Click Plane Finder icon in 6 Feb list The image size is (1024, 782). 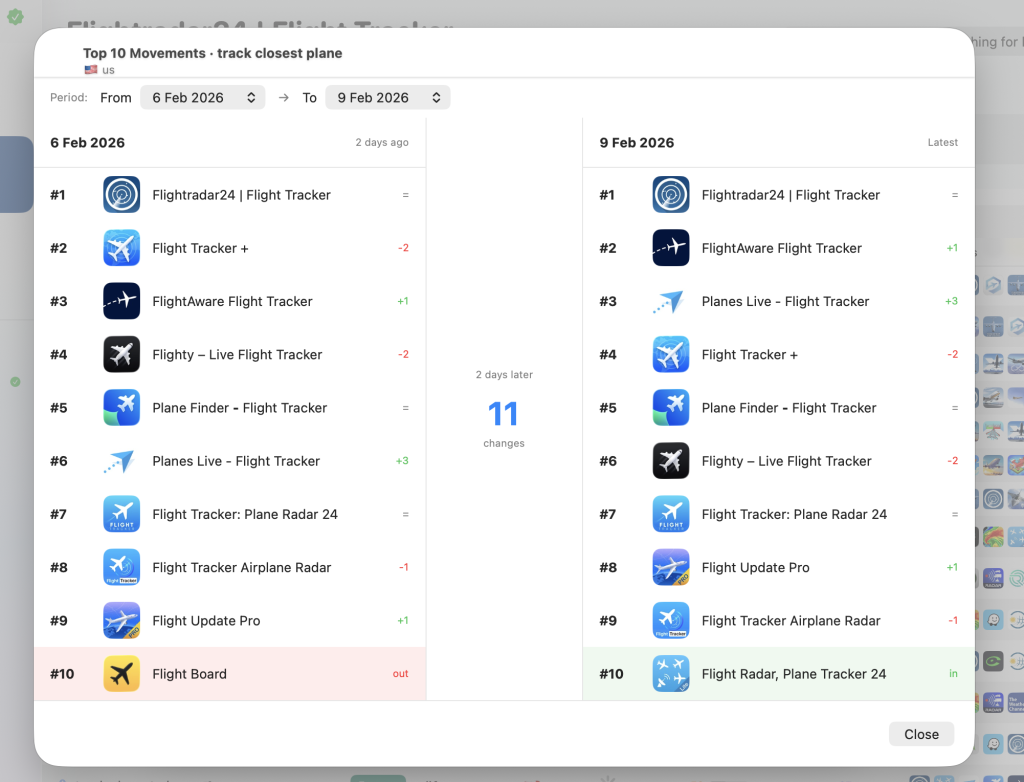(x=121, y=408)
